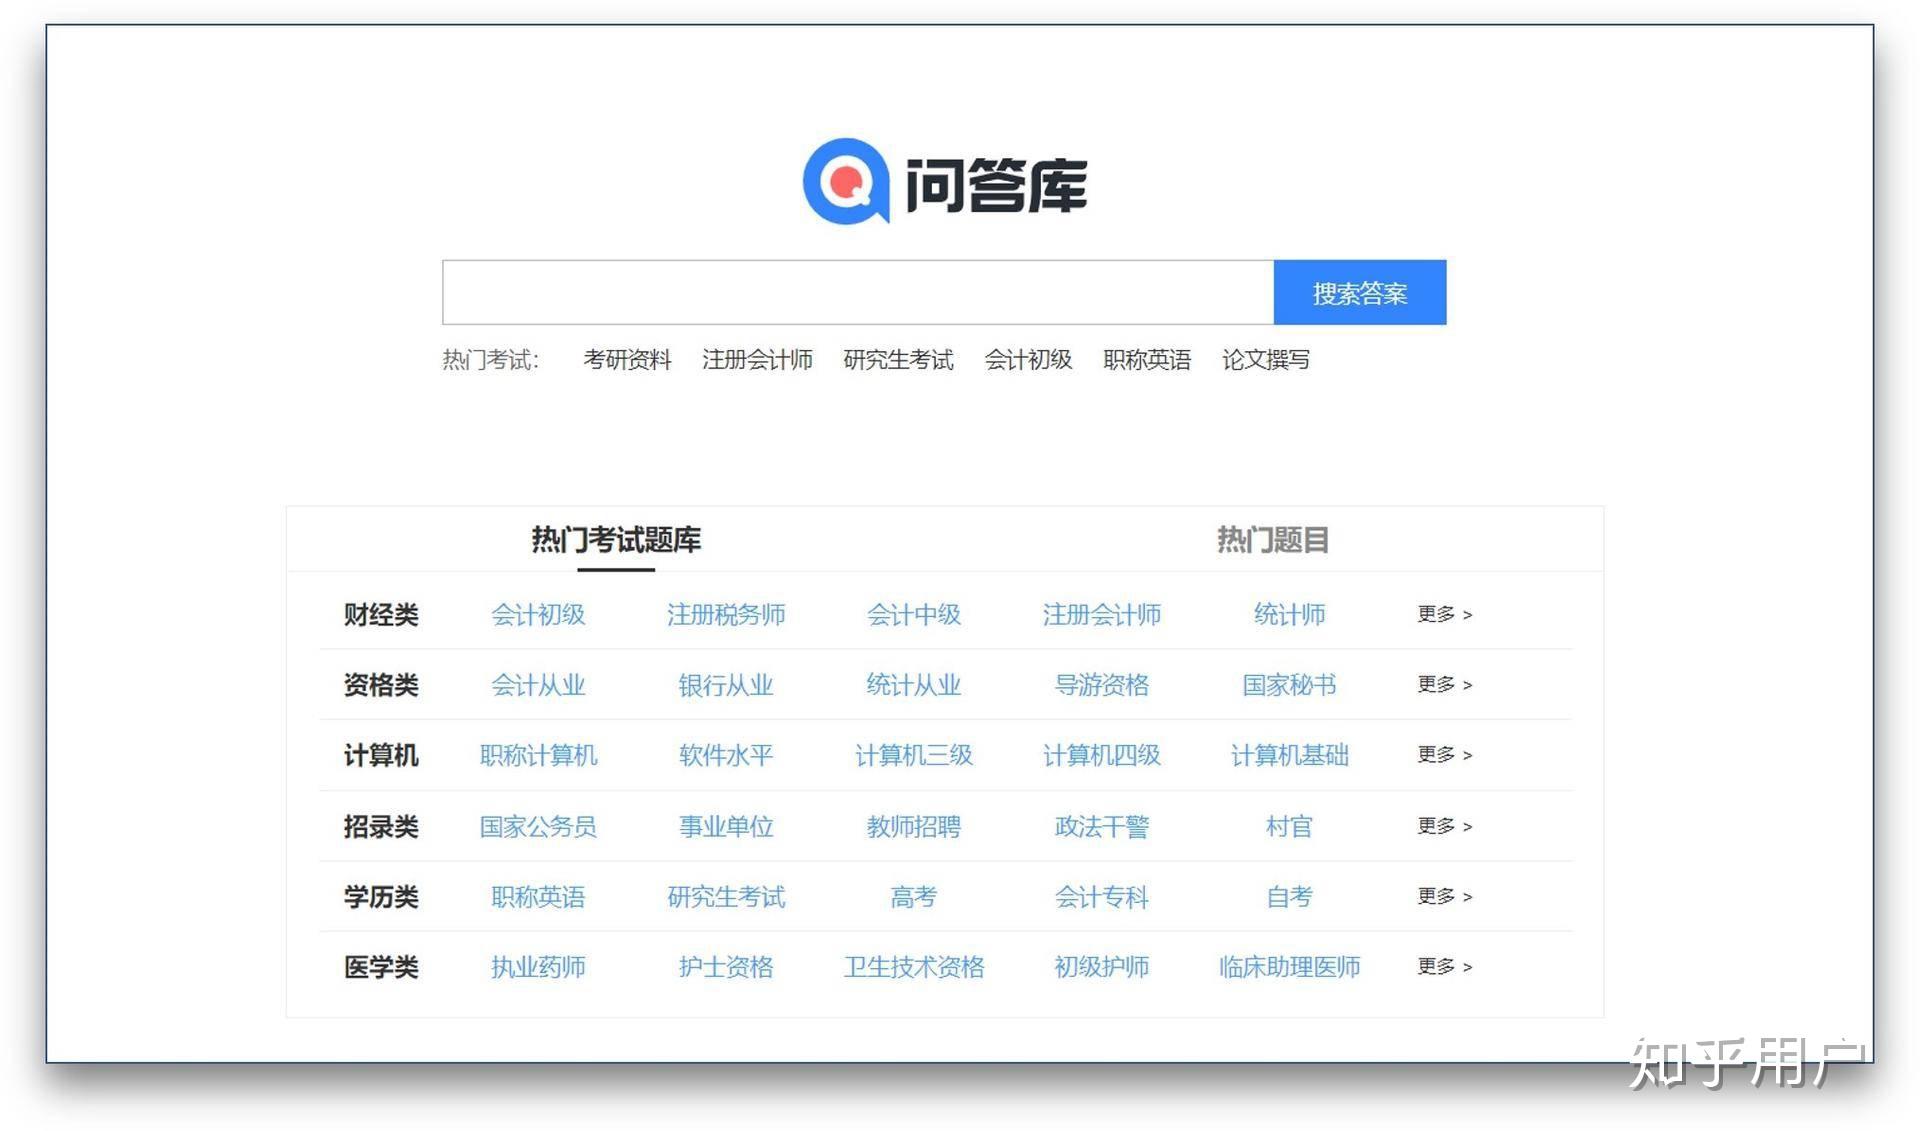Select the 热门考试题库 tab
The image size is (1920, 1131).
click(616, 539)
